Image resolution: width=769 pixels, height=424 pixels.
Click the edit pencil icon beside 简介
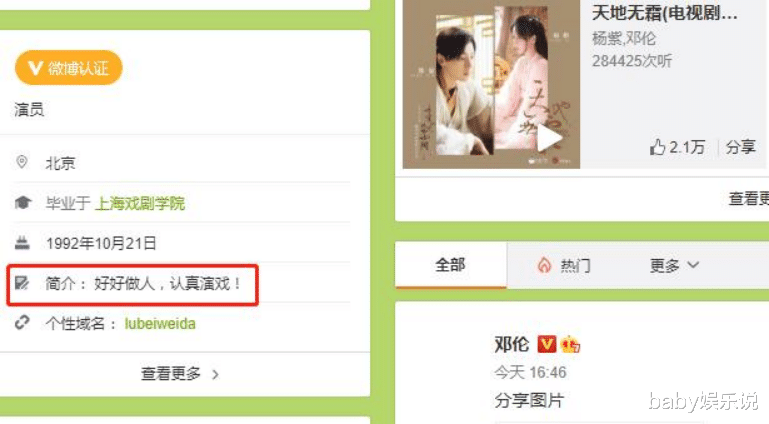pyautogui.click(x=22, y=283)
